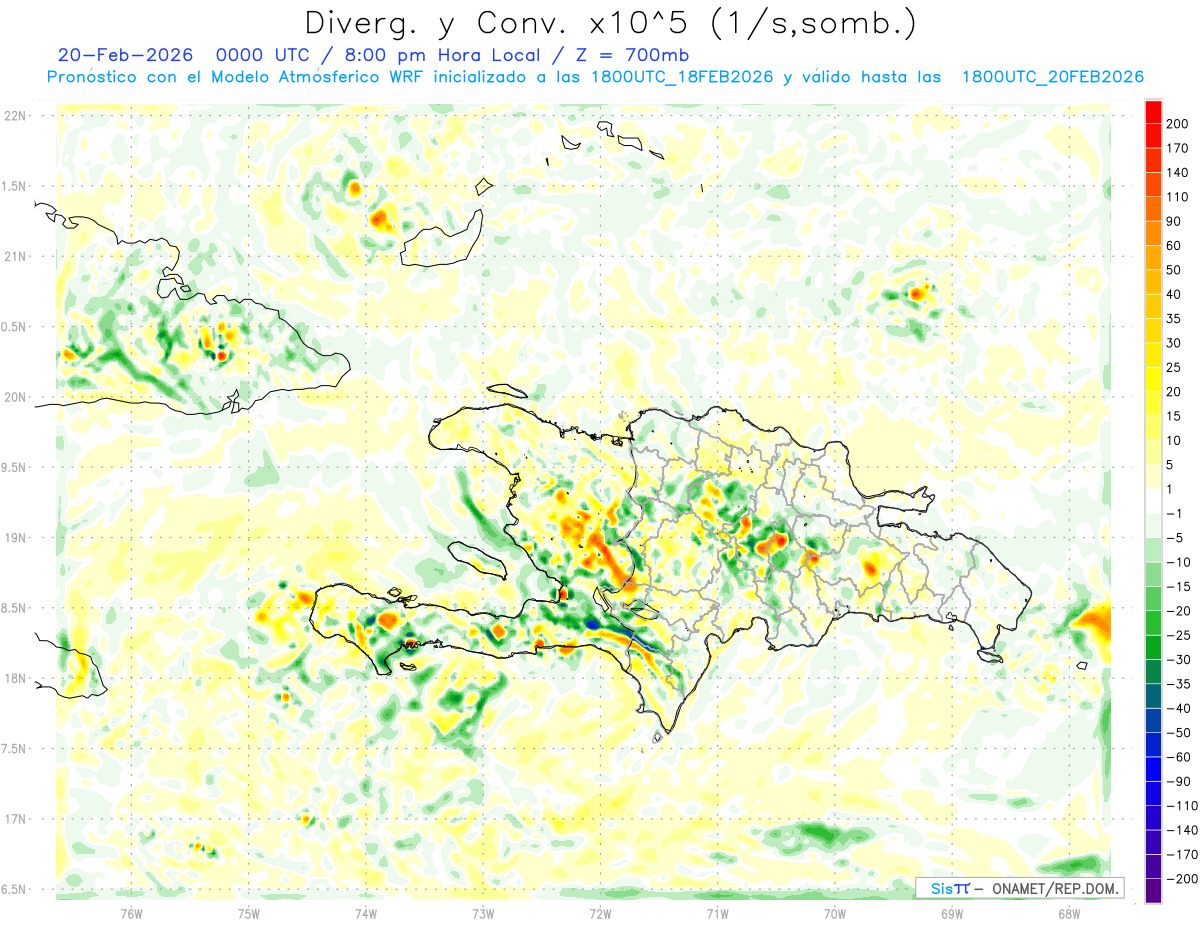Click the positive 90 colorbar value

tap(1174, 221)
